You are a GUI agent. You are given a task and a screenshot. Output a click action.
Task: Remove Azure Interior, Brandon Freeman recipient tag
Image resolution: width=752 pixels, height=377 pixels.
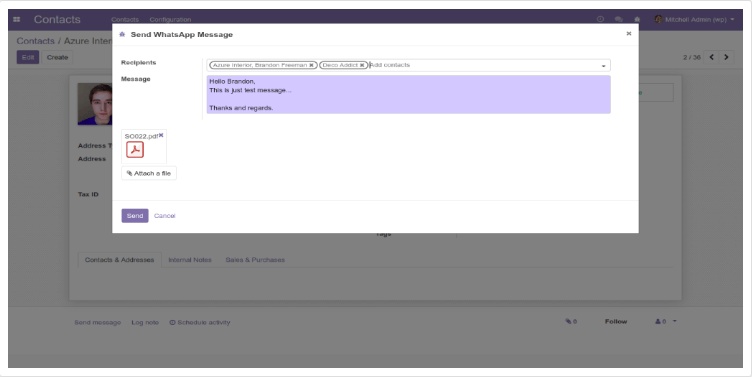point(311,65)
